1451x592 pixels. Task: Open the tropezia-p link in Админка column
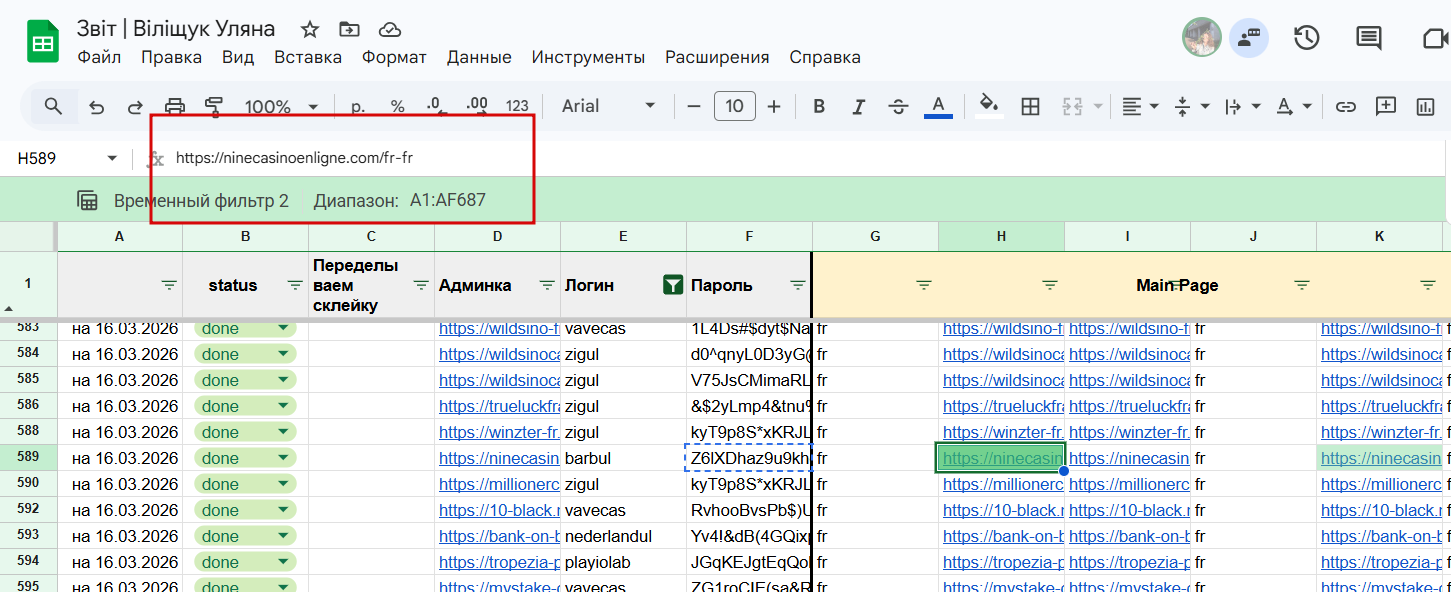coord(498,562)
